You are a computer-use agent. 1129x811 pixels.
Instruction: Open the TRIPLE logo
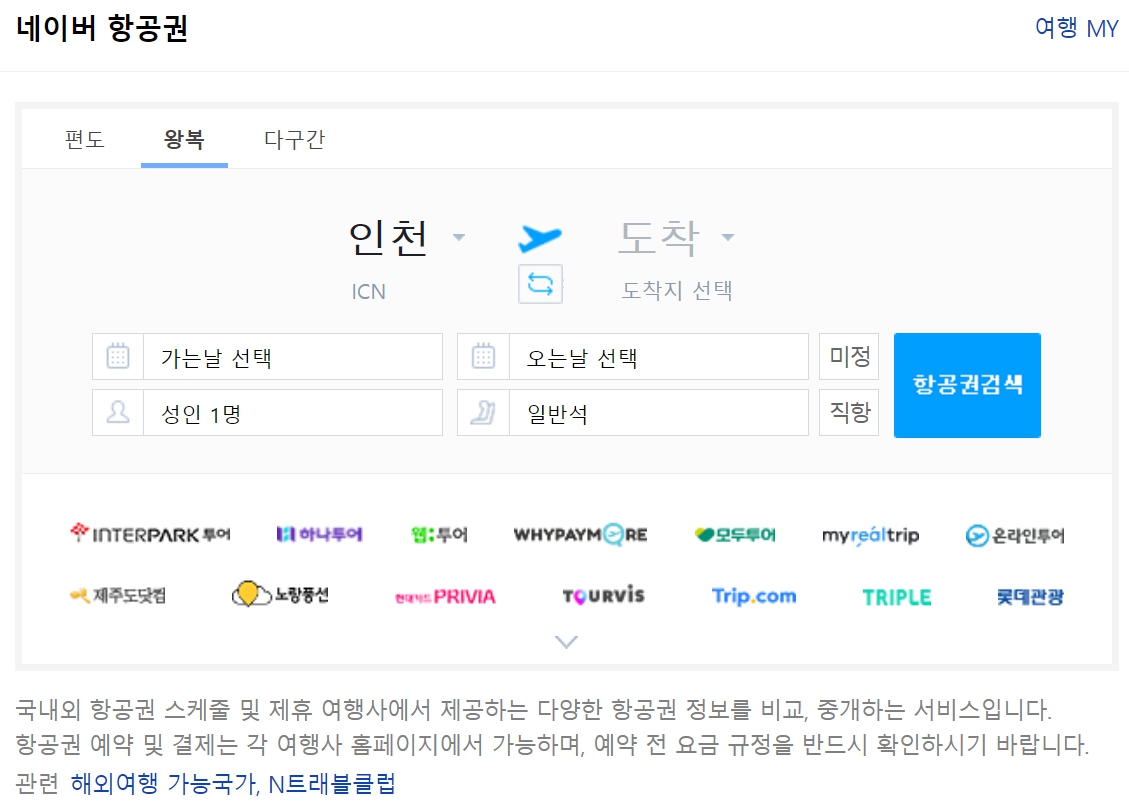click(x=897, y=597)
